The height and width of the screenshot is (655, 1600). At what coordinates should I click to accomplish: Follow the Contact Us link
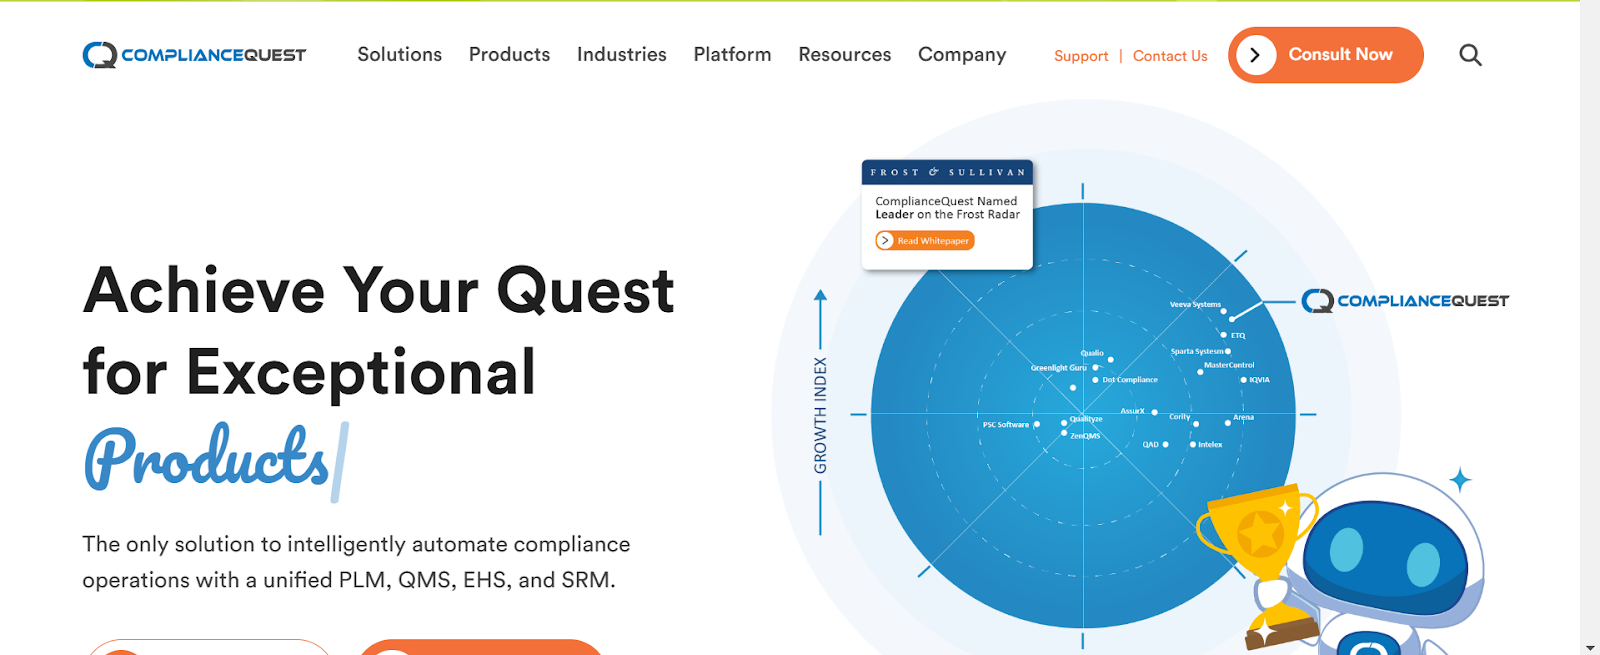point(1170,56)
